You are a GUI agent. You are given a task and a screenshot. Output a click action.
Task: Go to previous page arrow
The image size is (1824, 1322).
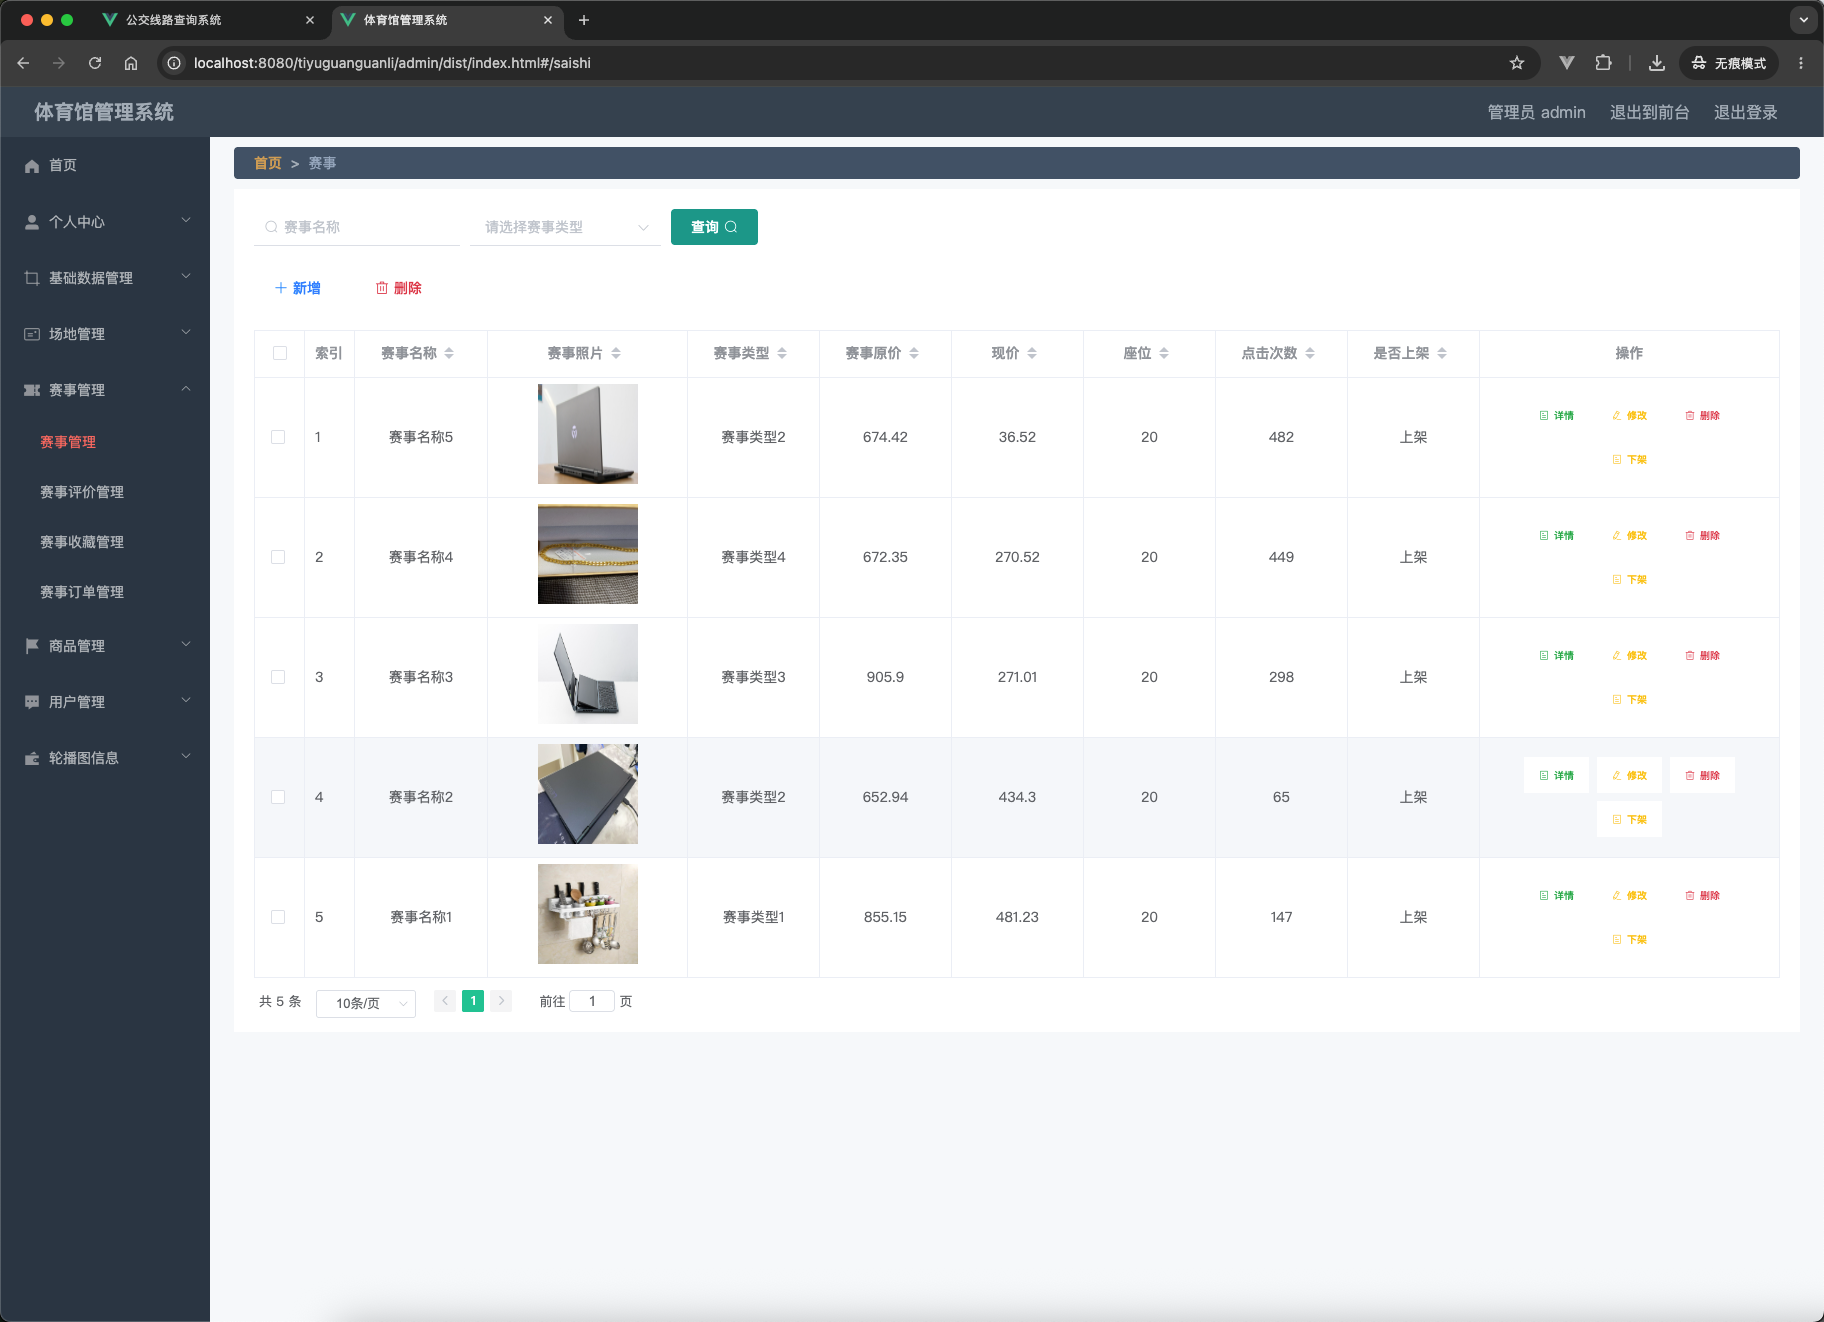click(x=445, y=1001)
